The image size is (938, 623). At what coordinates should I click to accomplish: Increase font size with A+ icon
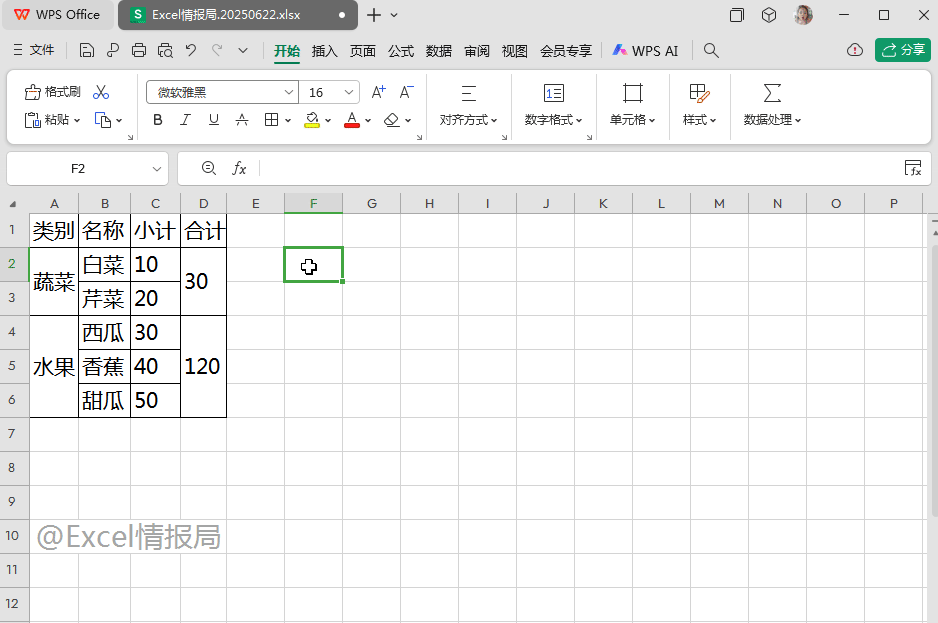pyautogui.click(x=378, y=92)
